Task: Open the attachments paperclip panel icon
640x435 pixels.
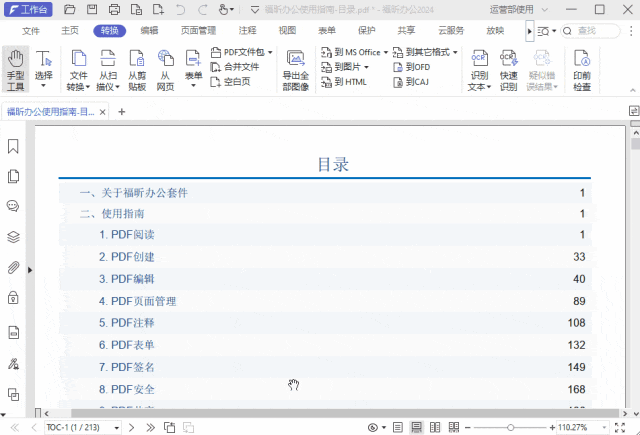Action: point(13,268)
